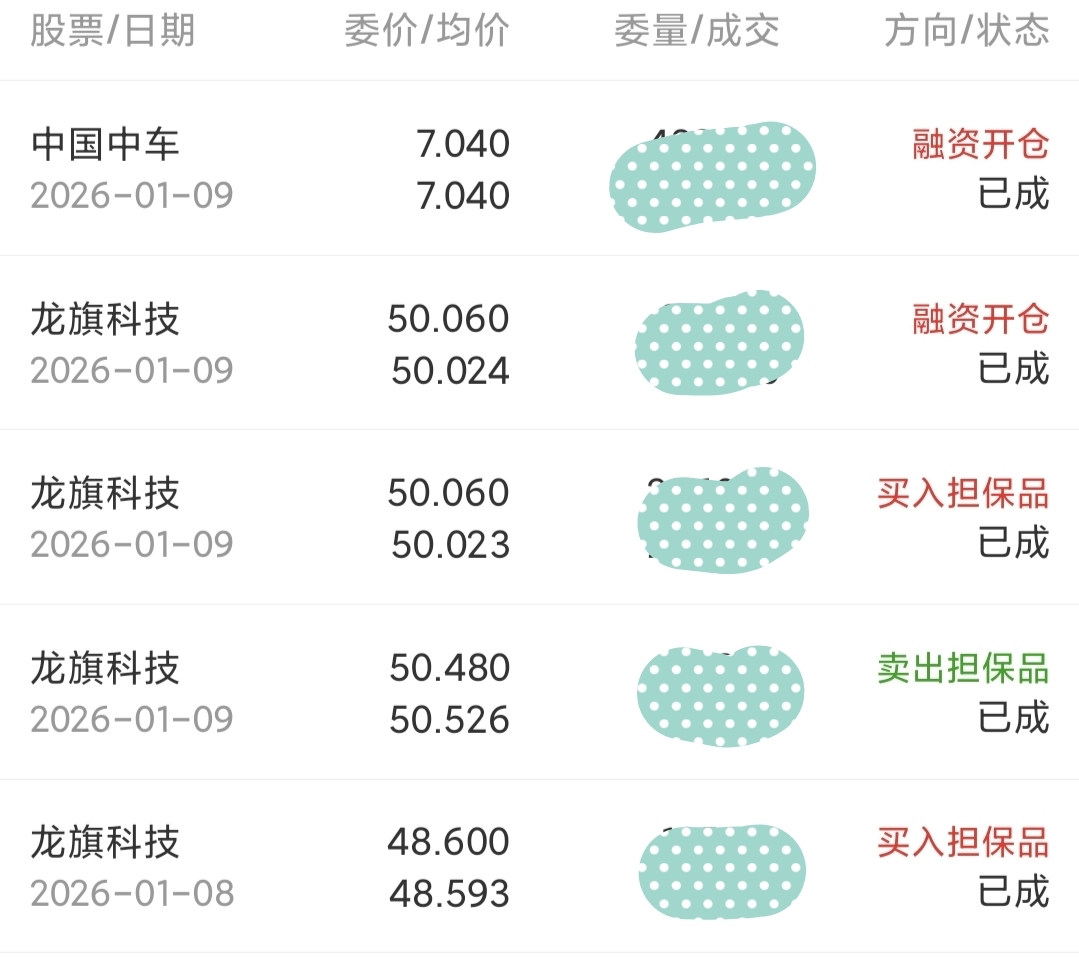Viewport: 1079px width, 976px height.
Task: Open the 龙旗科技 order with average price 50.023
Action: click(540, 518)
